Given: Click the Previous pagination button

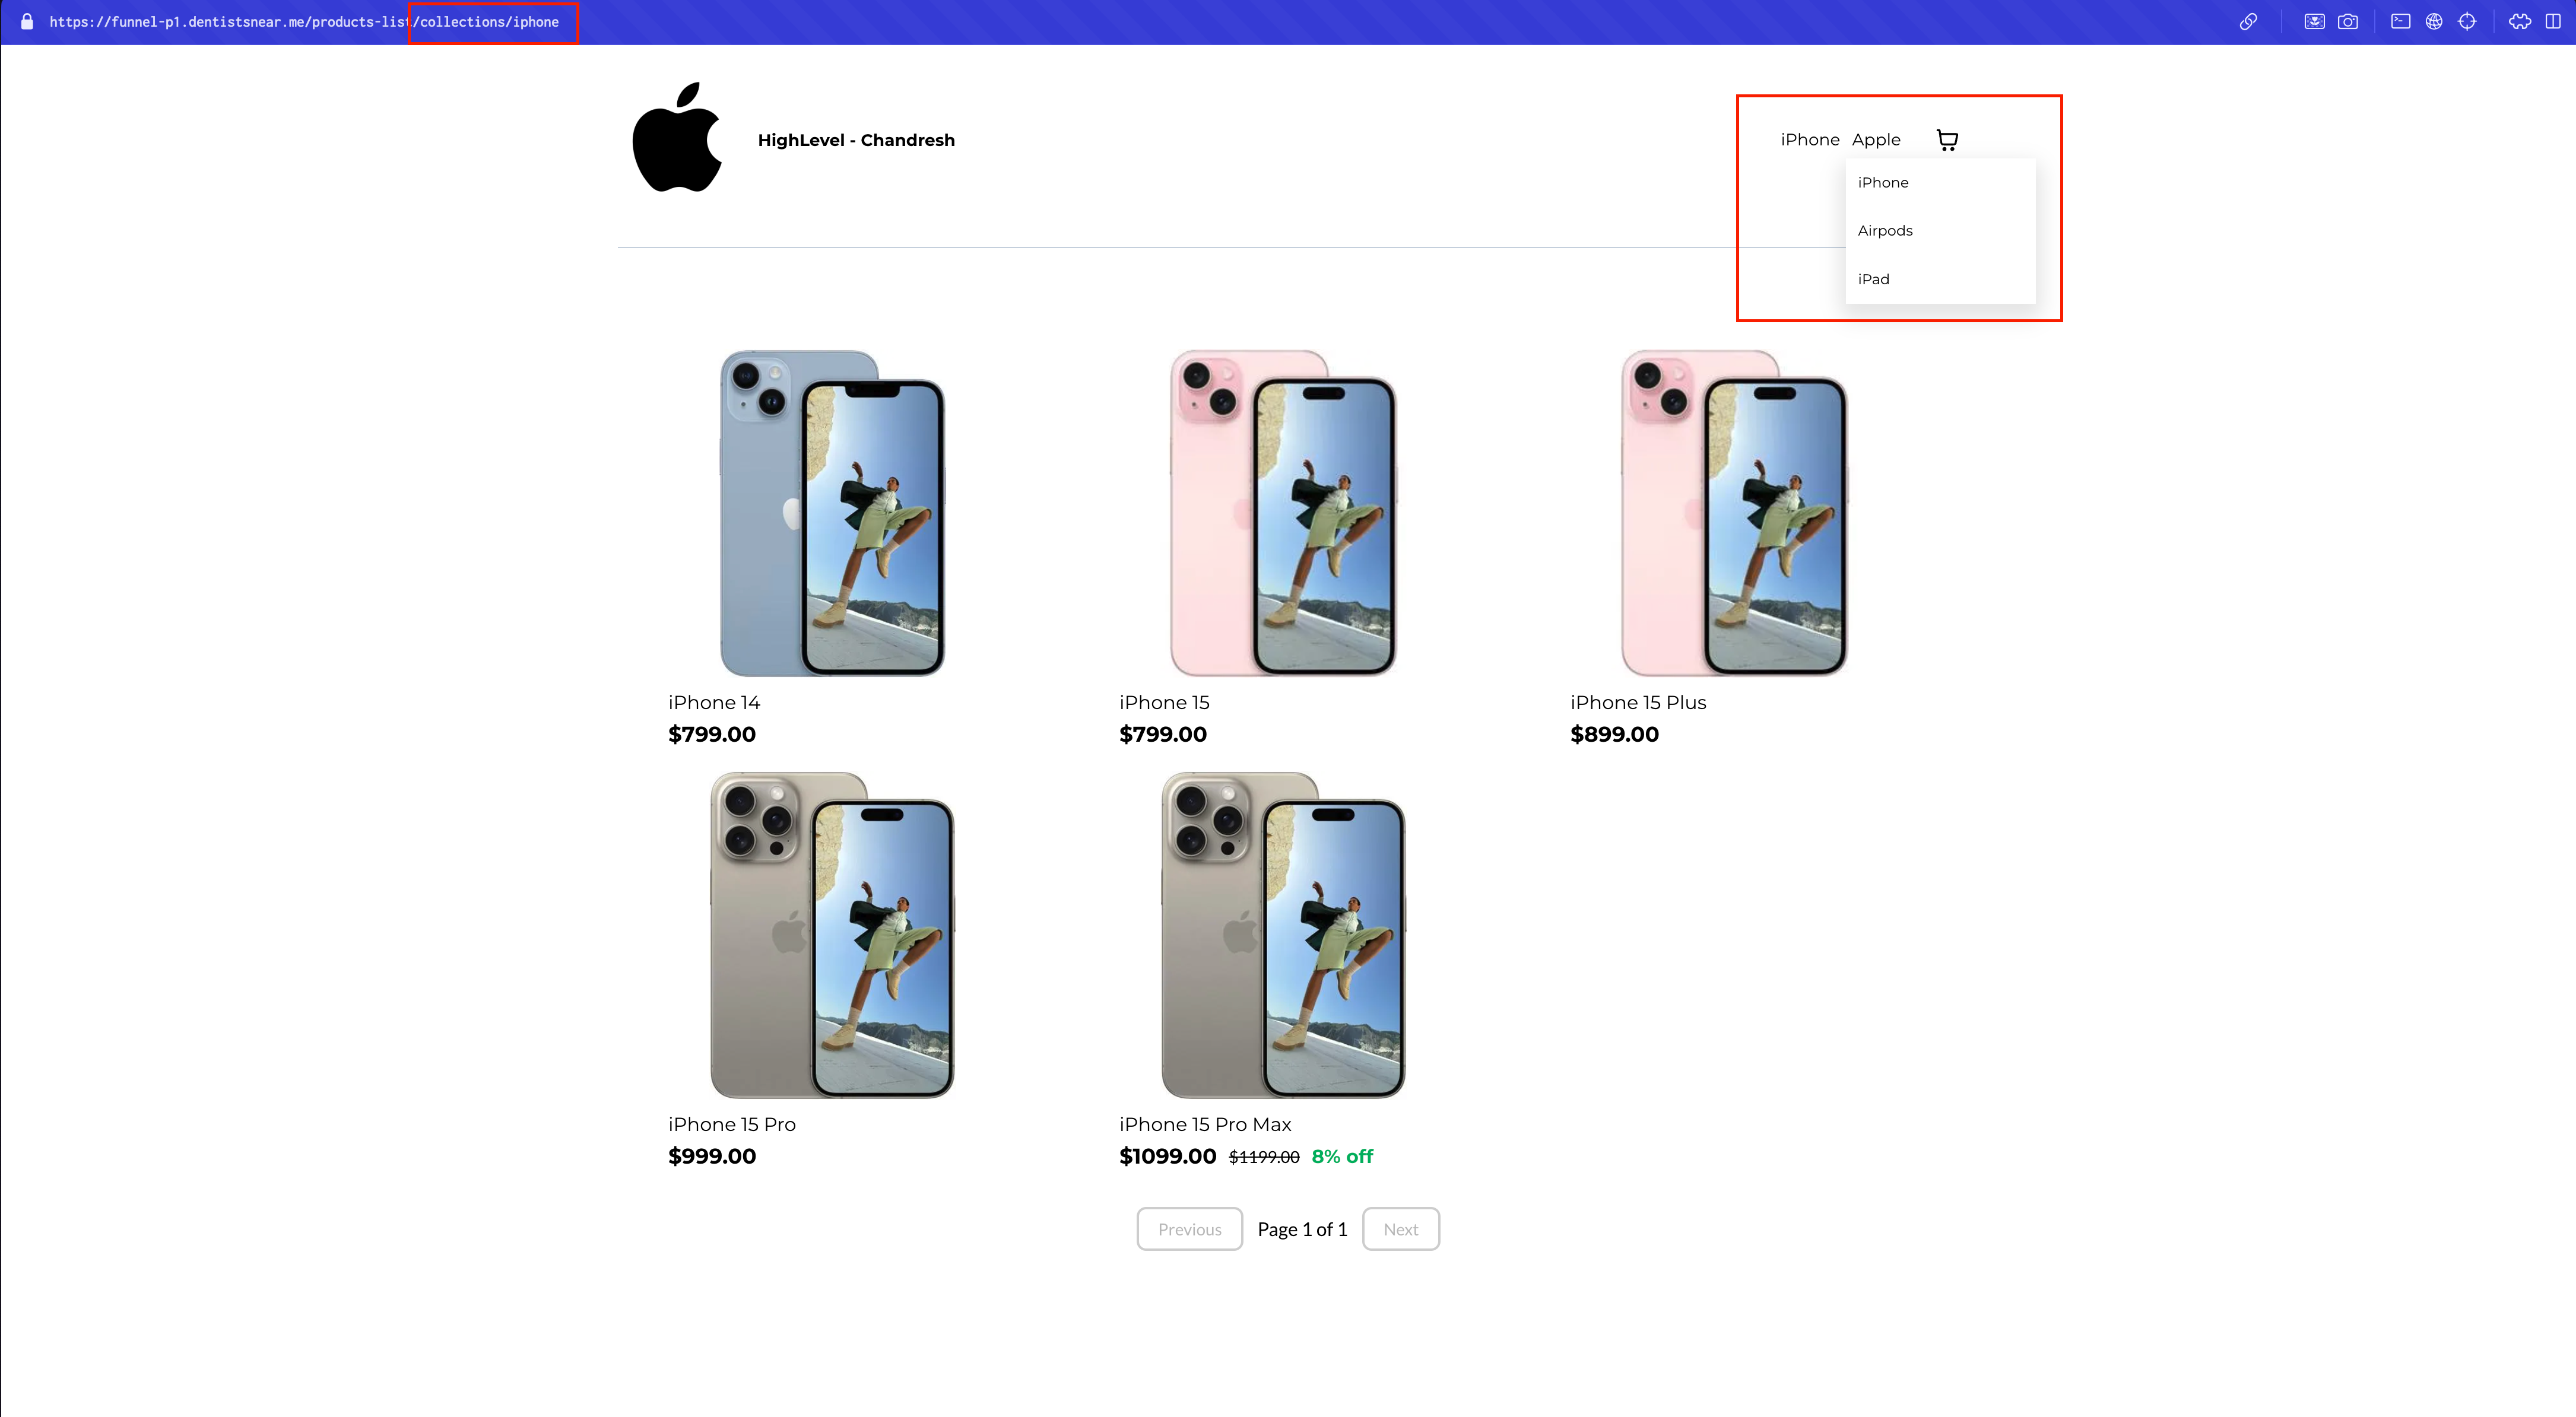Looking at the screenshot, I should click(x=1189, y=1229).
